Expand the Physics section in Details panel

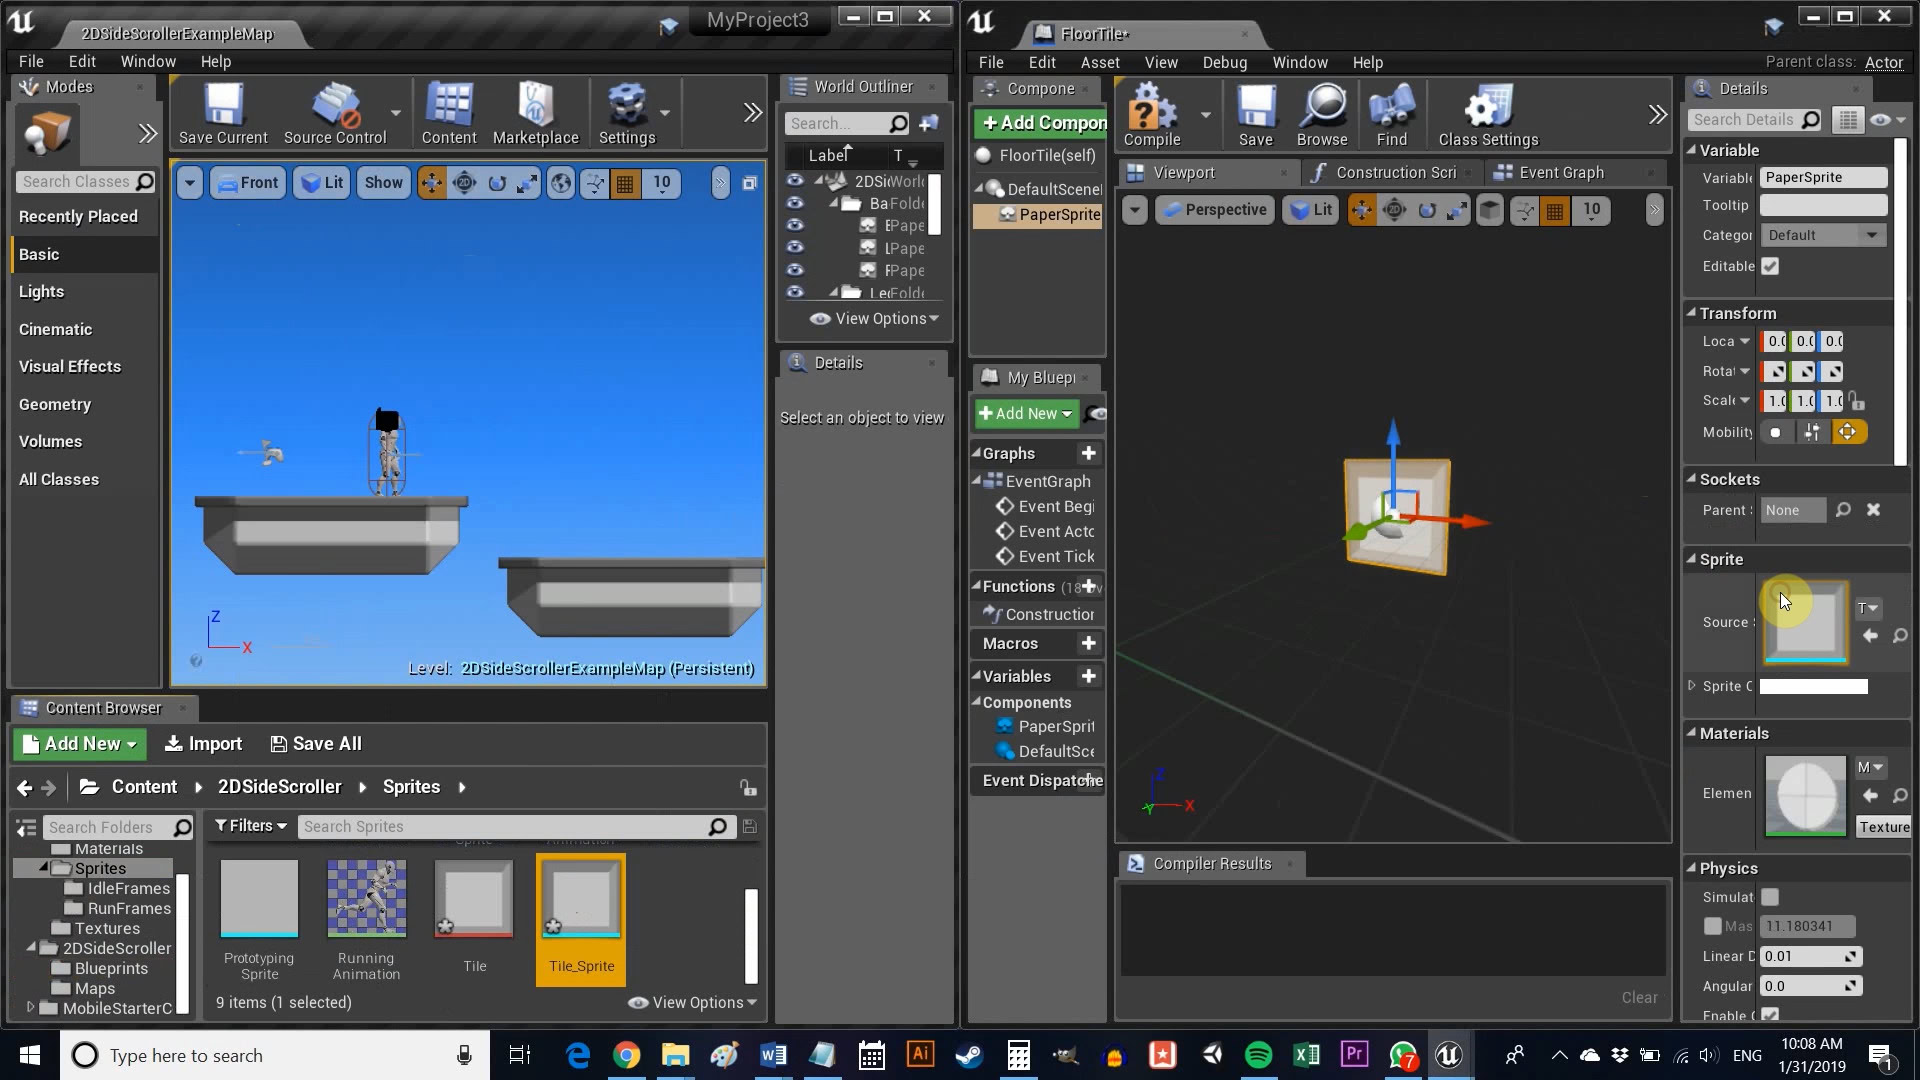point(1693,868)
